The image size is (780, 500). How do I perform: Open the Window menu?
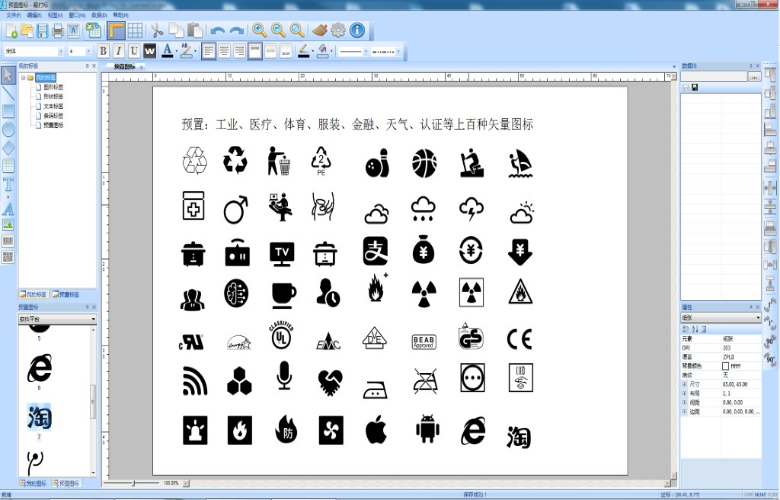coord(77,15)
